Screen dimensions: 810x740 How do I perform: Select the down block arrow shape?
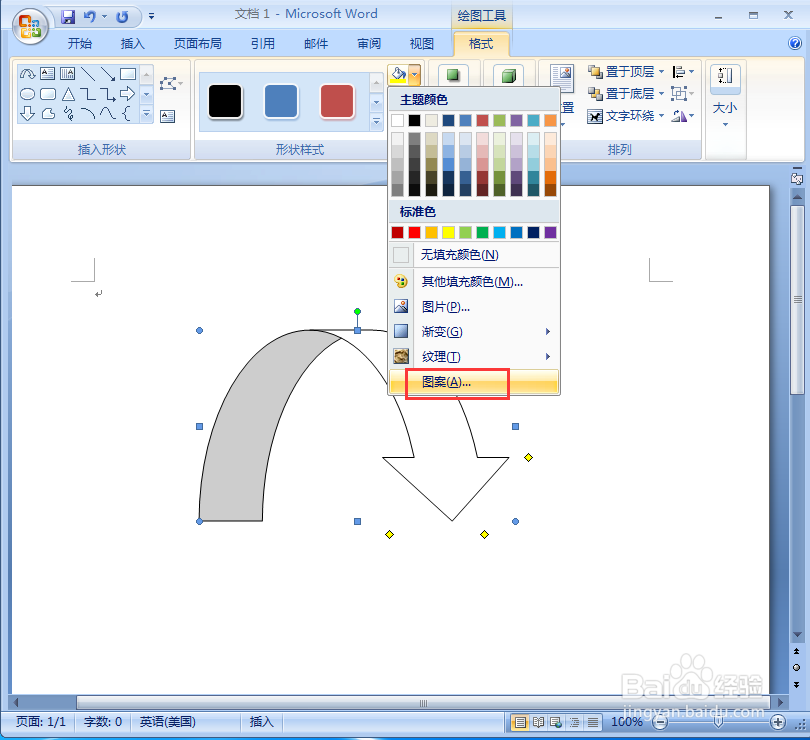(x=27, y=113)
